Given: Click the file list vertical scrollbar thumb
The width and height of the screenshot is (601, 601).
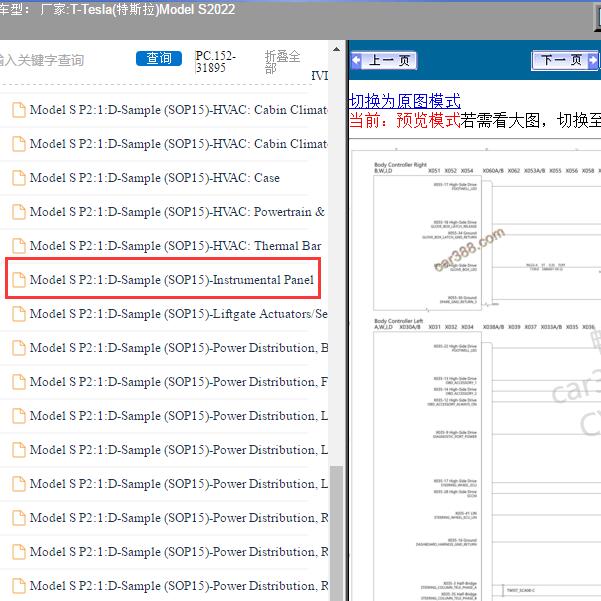Looking at the screenshot, I should tap(336, 533).
